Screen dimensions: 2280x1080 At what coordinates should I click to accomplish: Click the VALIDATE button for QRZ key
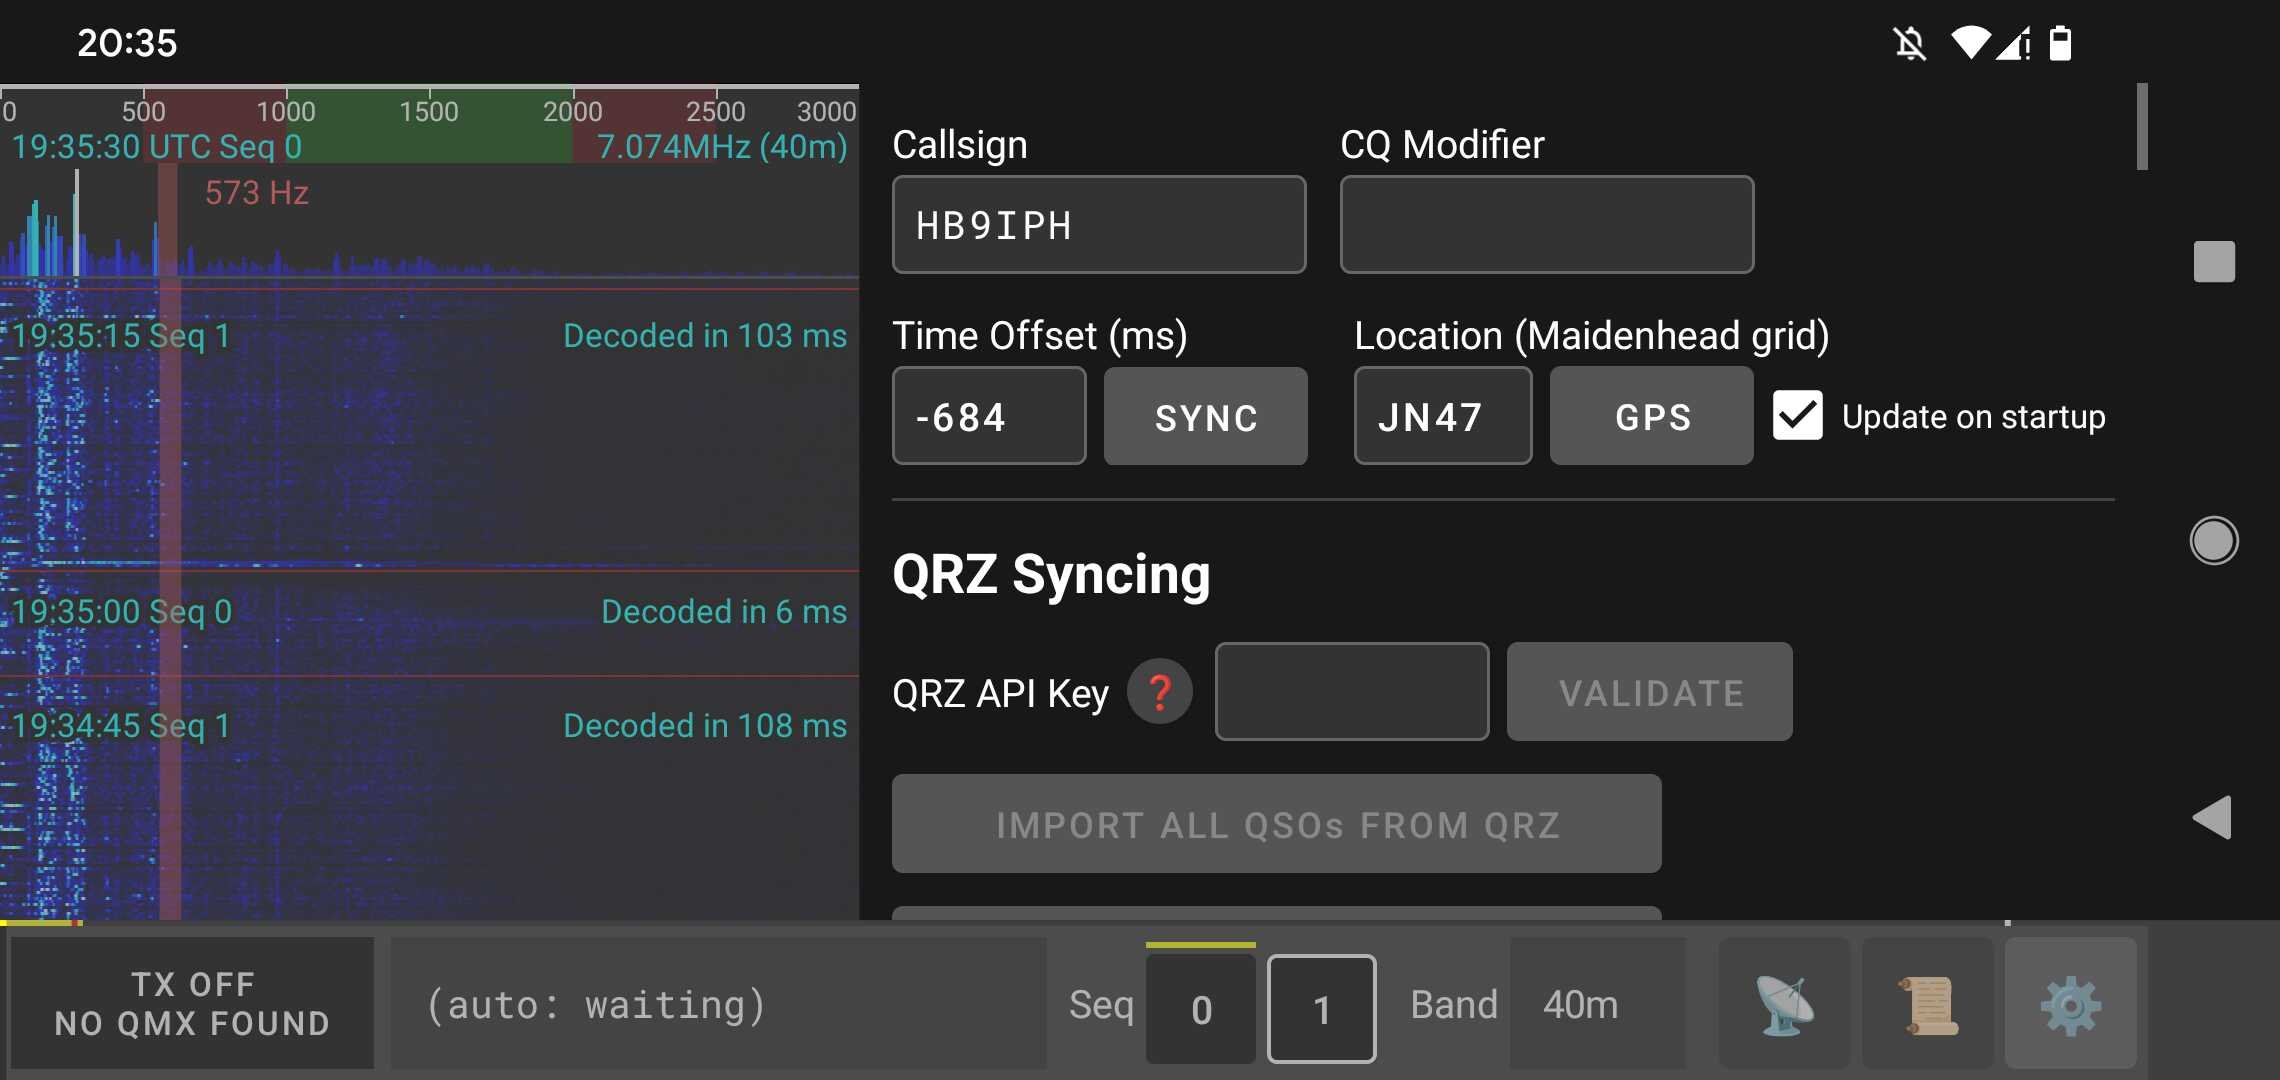[1650, 691]
